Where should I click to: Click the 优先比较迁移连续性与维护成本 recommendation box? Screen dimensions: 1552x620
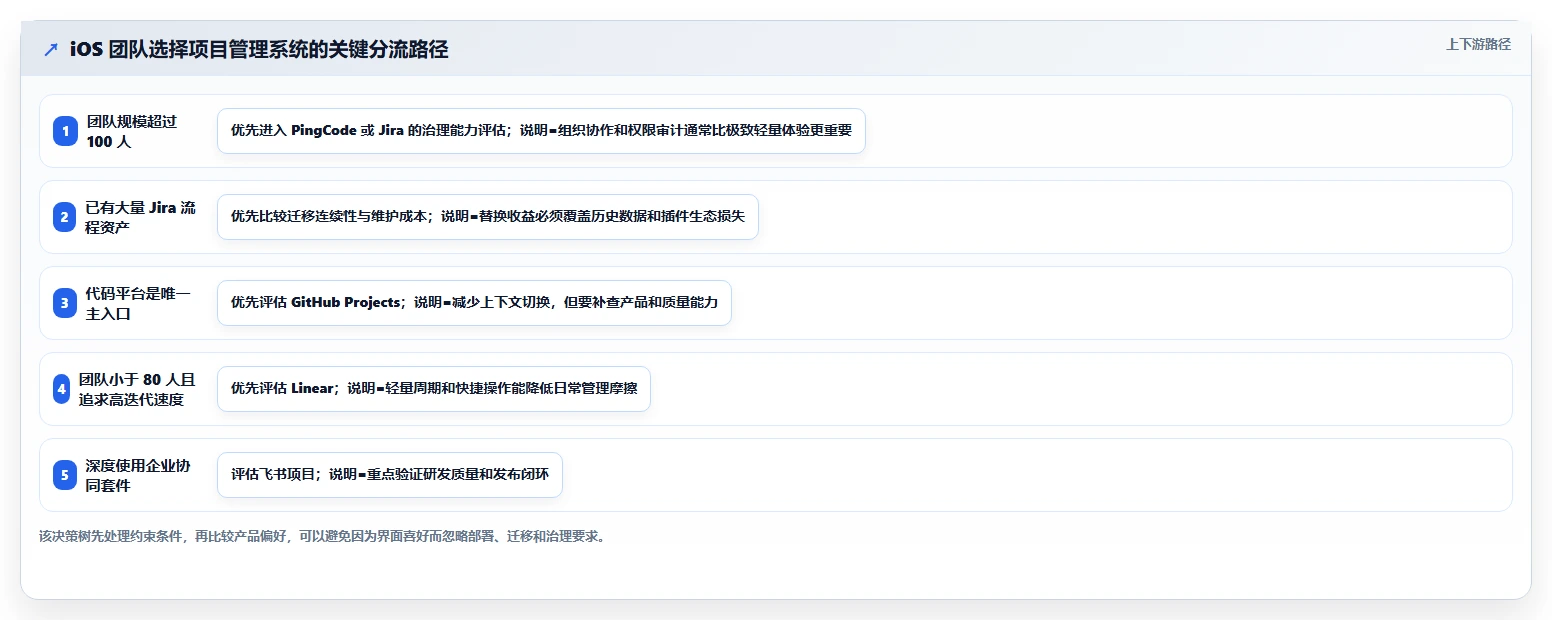pyautogui.click(x=488, y=217)
